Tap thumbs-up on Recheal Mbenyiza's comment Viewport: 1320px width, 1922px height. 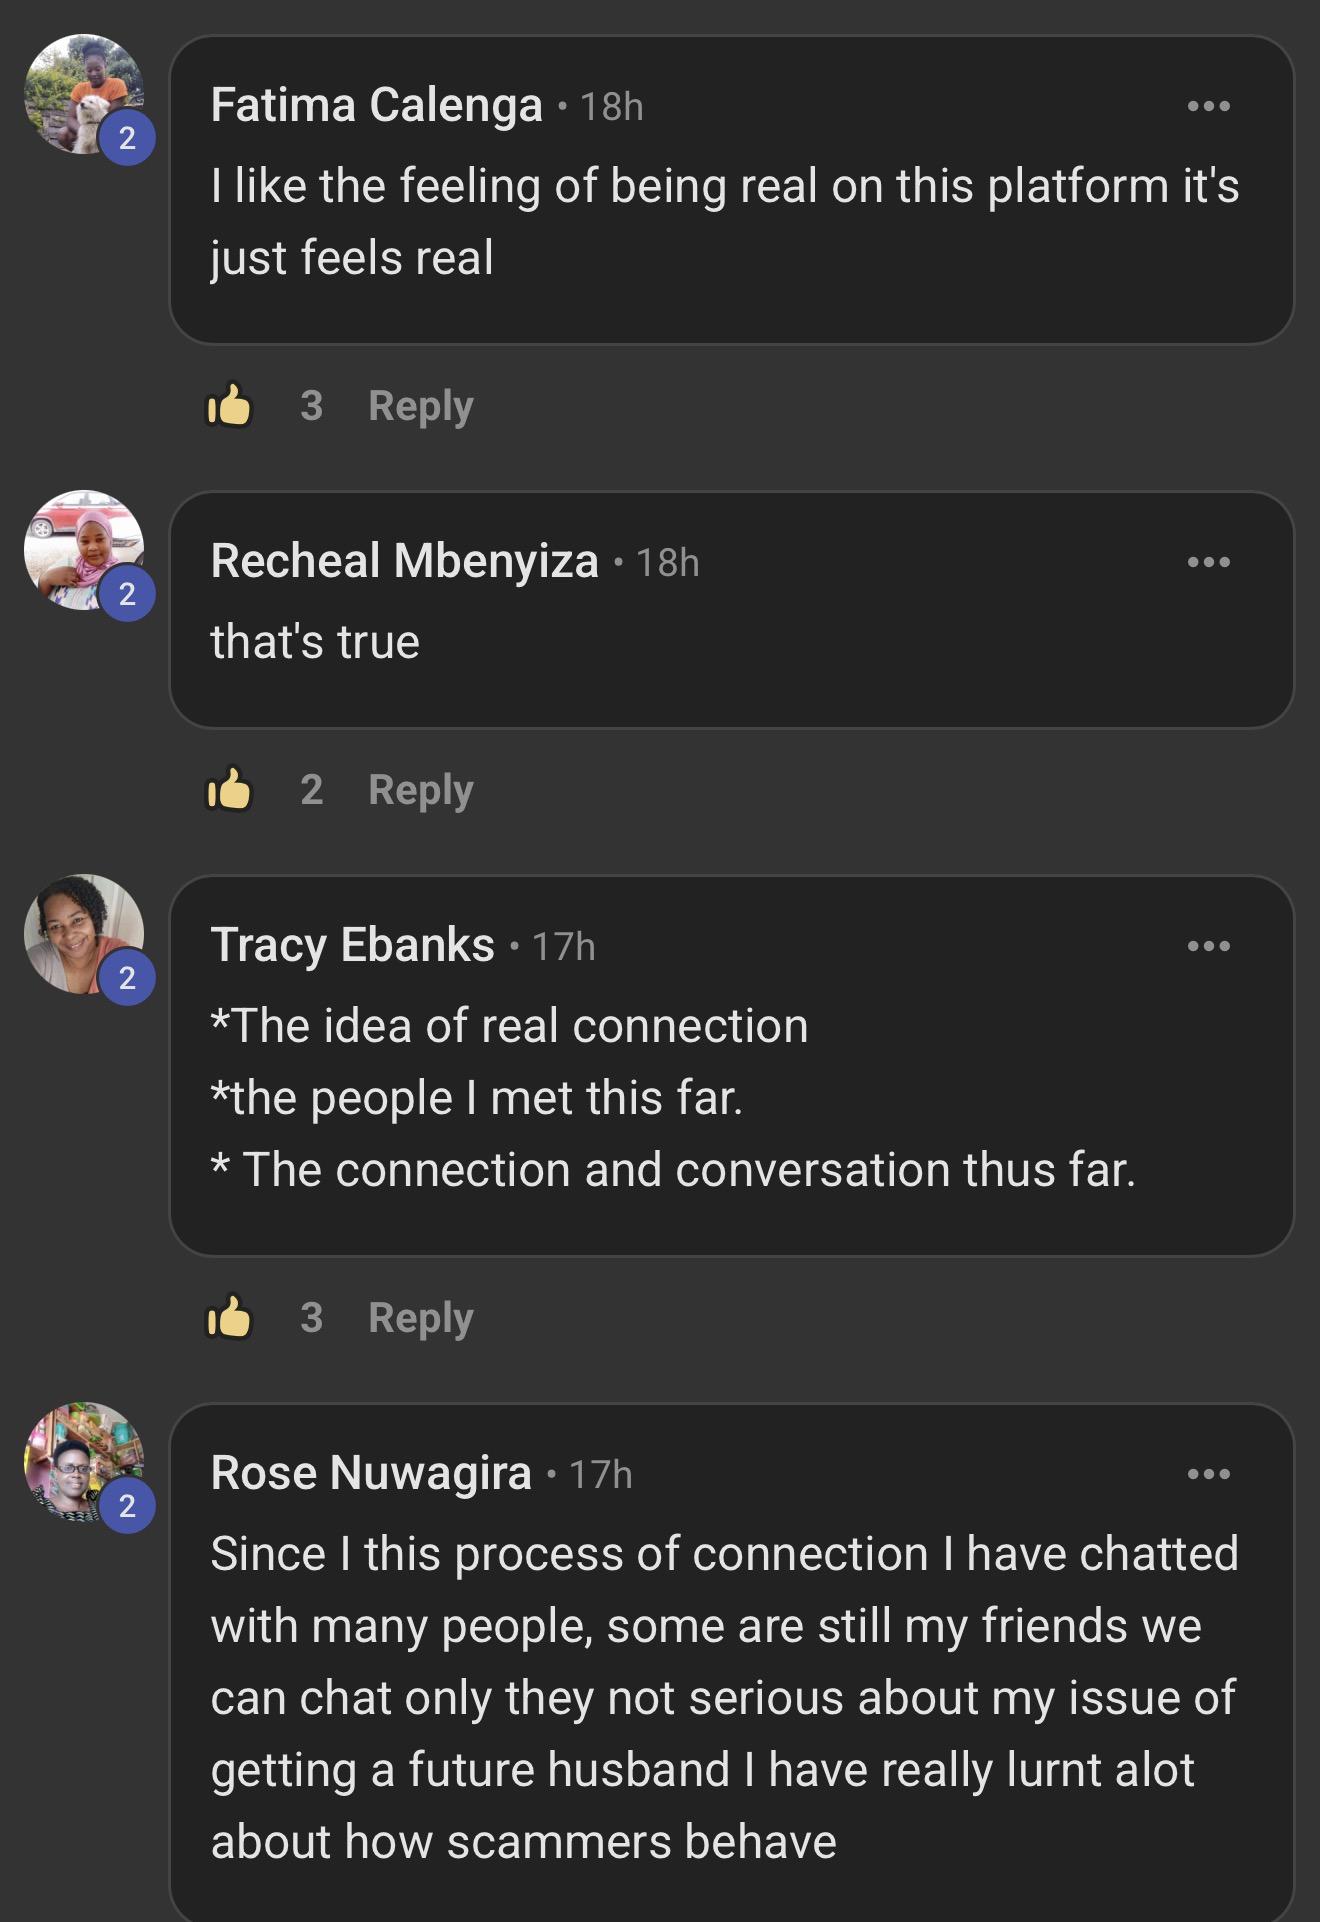pos(229,789)
